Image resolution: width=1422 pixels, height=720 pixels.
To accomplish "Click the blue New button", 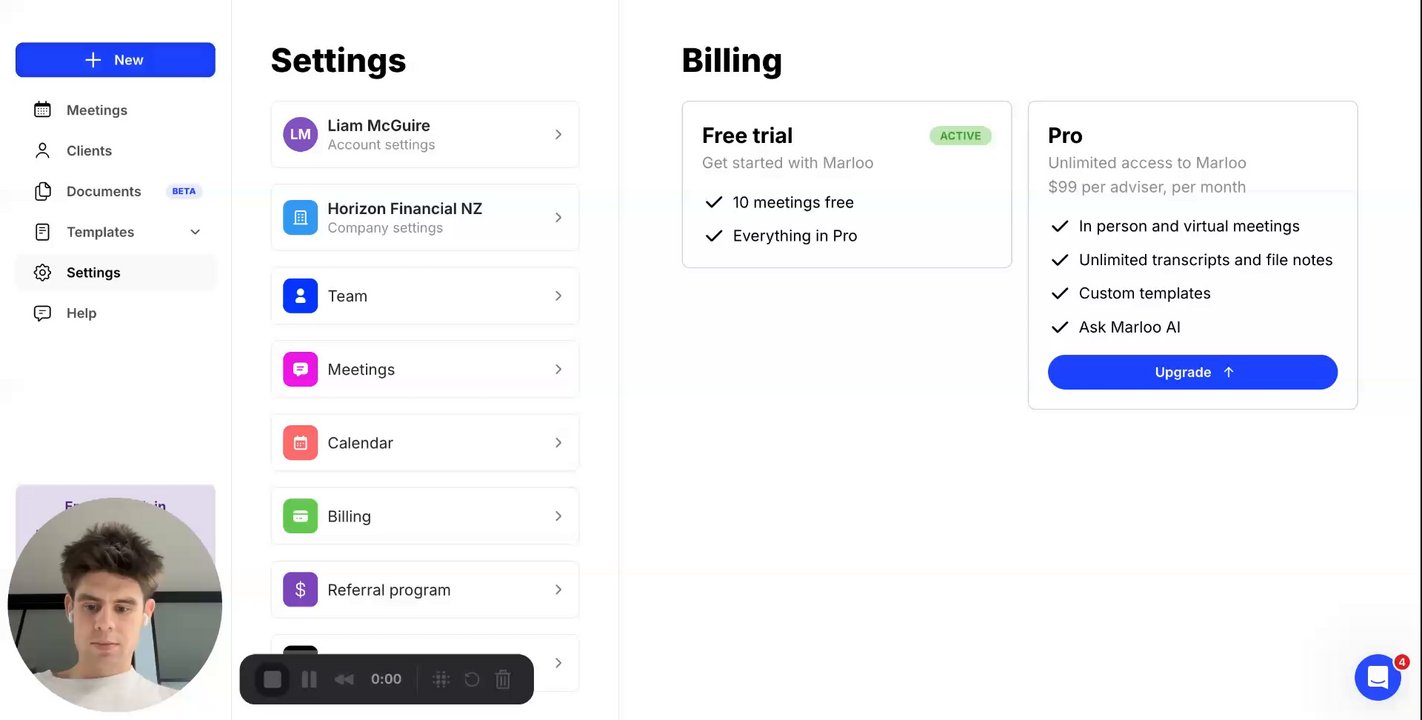I will click(x=115, y=60).
